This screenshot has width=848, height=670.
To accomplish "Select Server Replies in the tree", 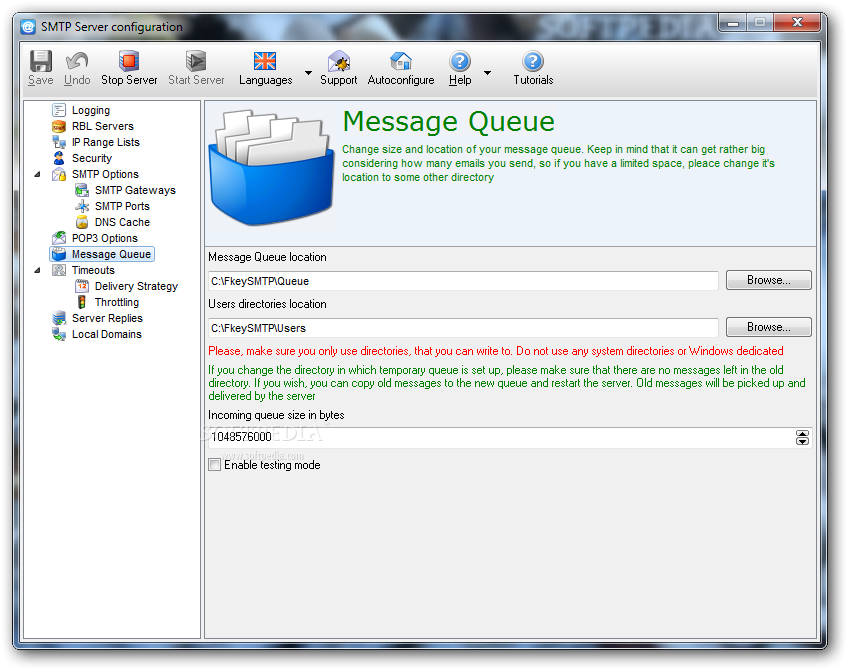I will (x=107, y=319).
